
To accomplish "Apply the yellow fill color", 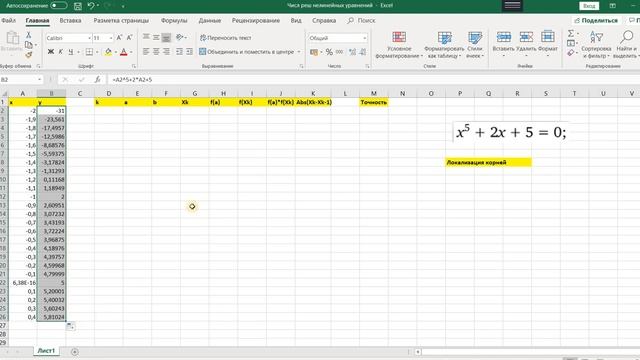I will tap(108, 52).
